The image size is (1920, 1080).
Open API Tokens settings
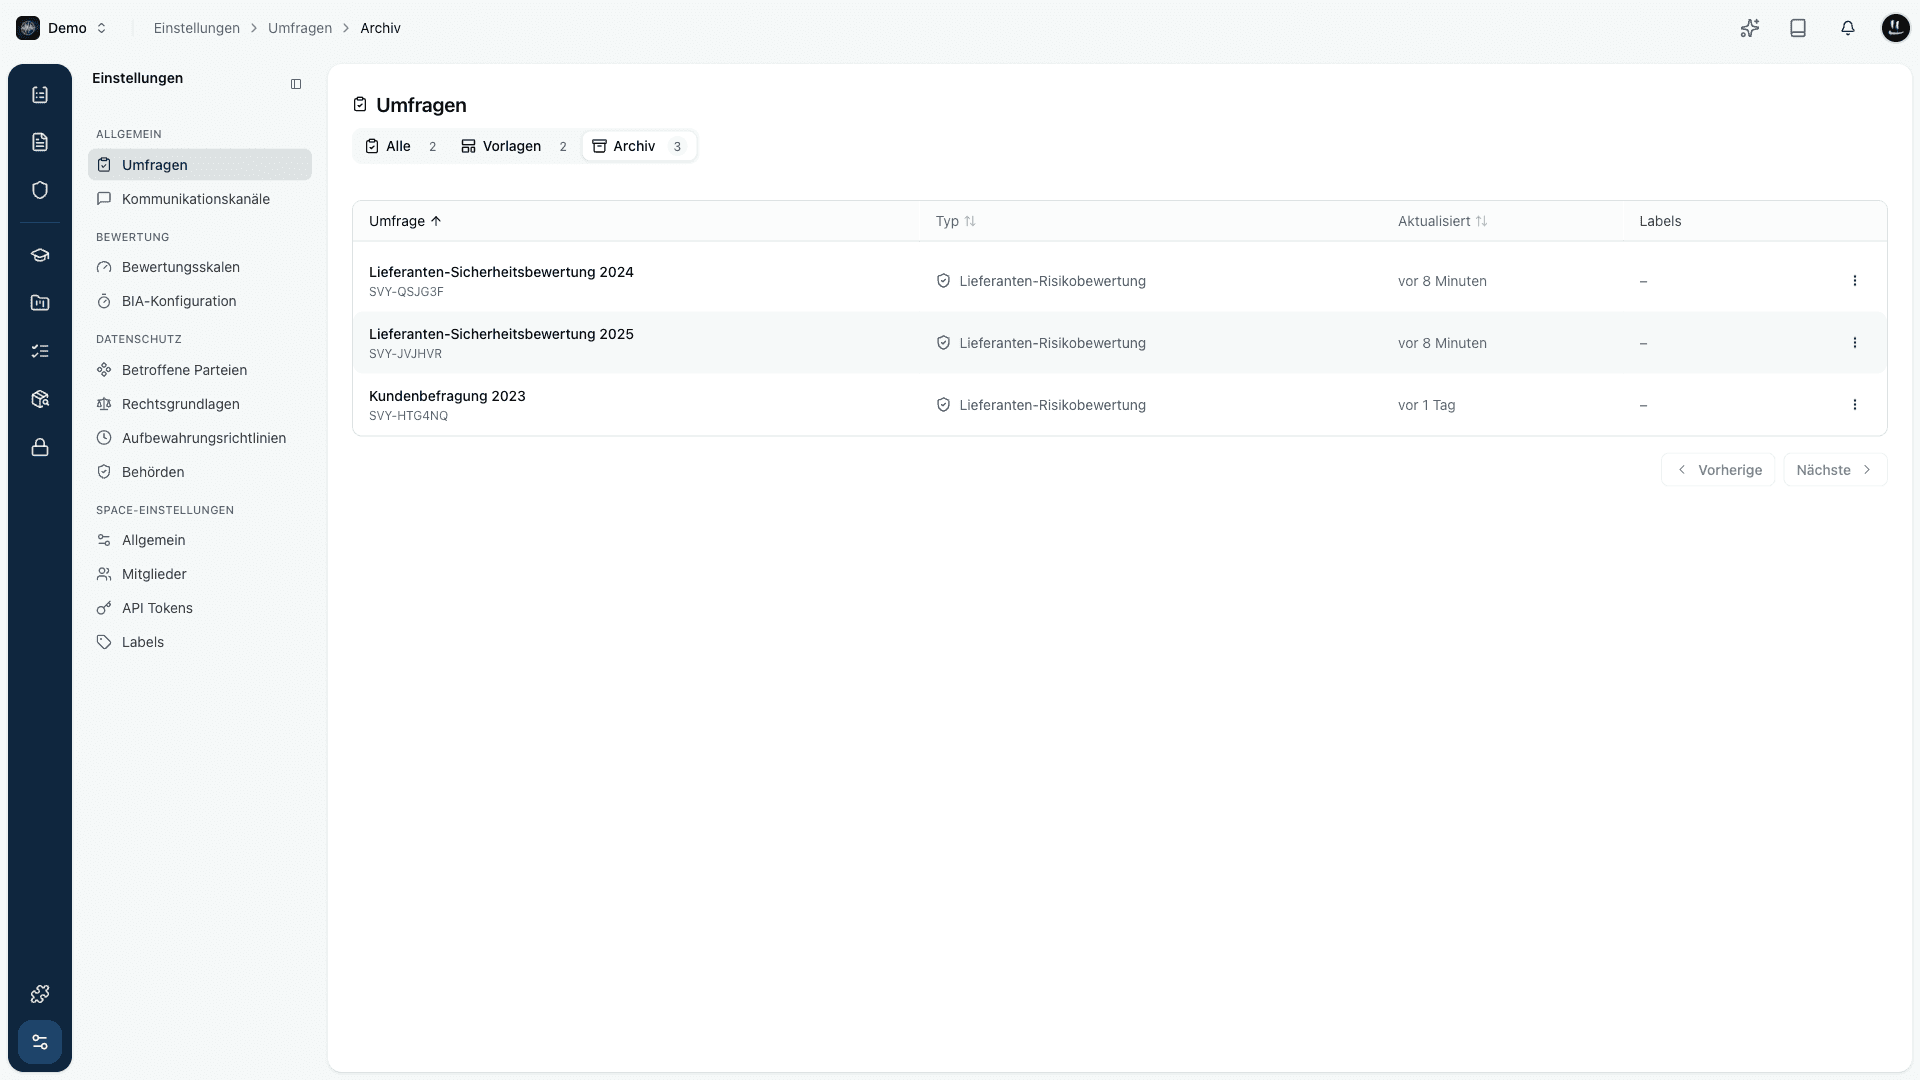200,608
